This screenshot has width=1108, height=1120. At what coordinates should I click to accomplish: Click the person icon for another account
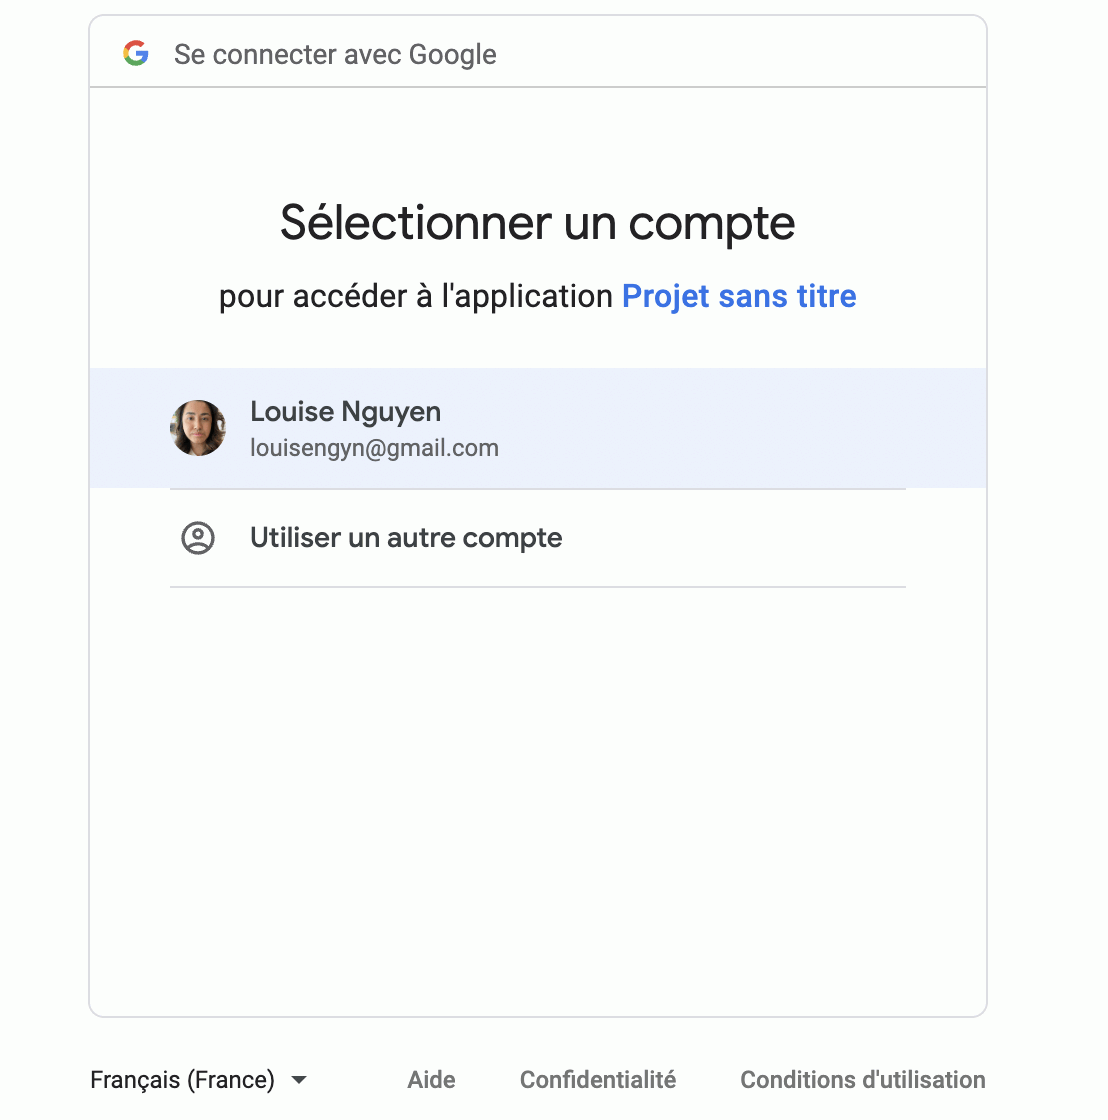point(198,538)
